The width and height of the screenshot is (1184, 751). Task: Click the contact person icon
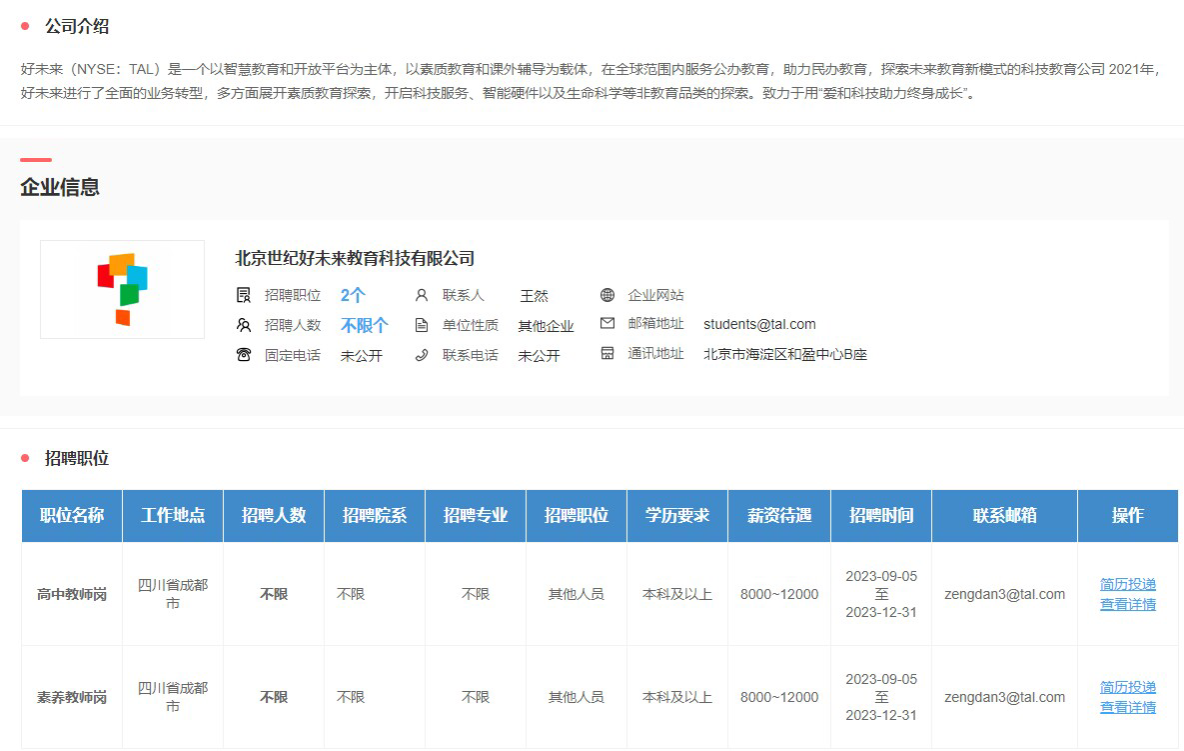click(421, 295)
